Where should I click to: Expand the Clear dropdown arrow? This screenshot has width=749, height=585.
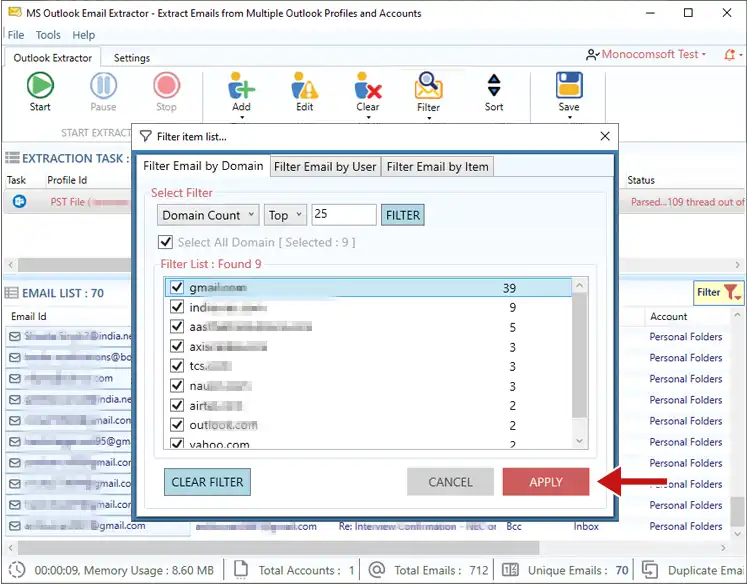pyautogui.click(x=368, y=117)
